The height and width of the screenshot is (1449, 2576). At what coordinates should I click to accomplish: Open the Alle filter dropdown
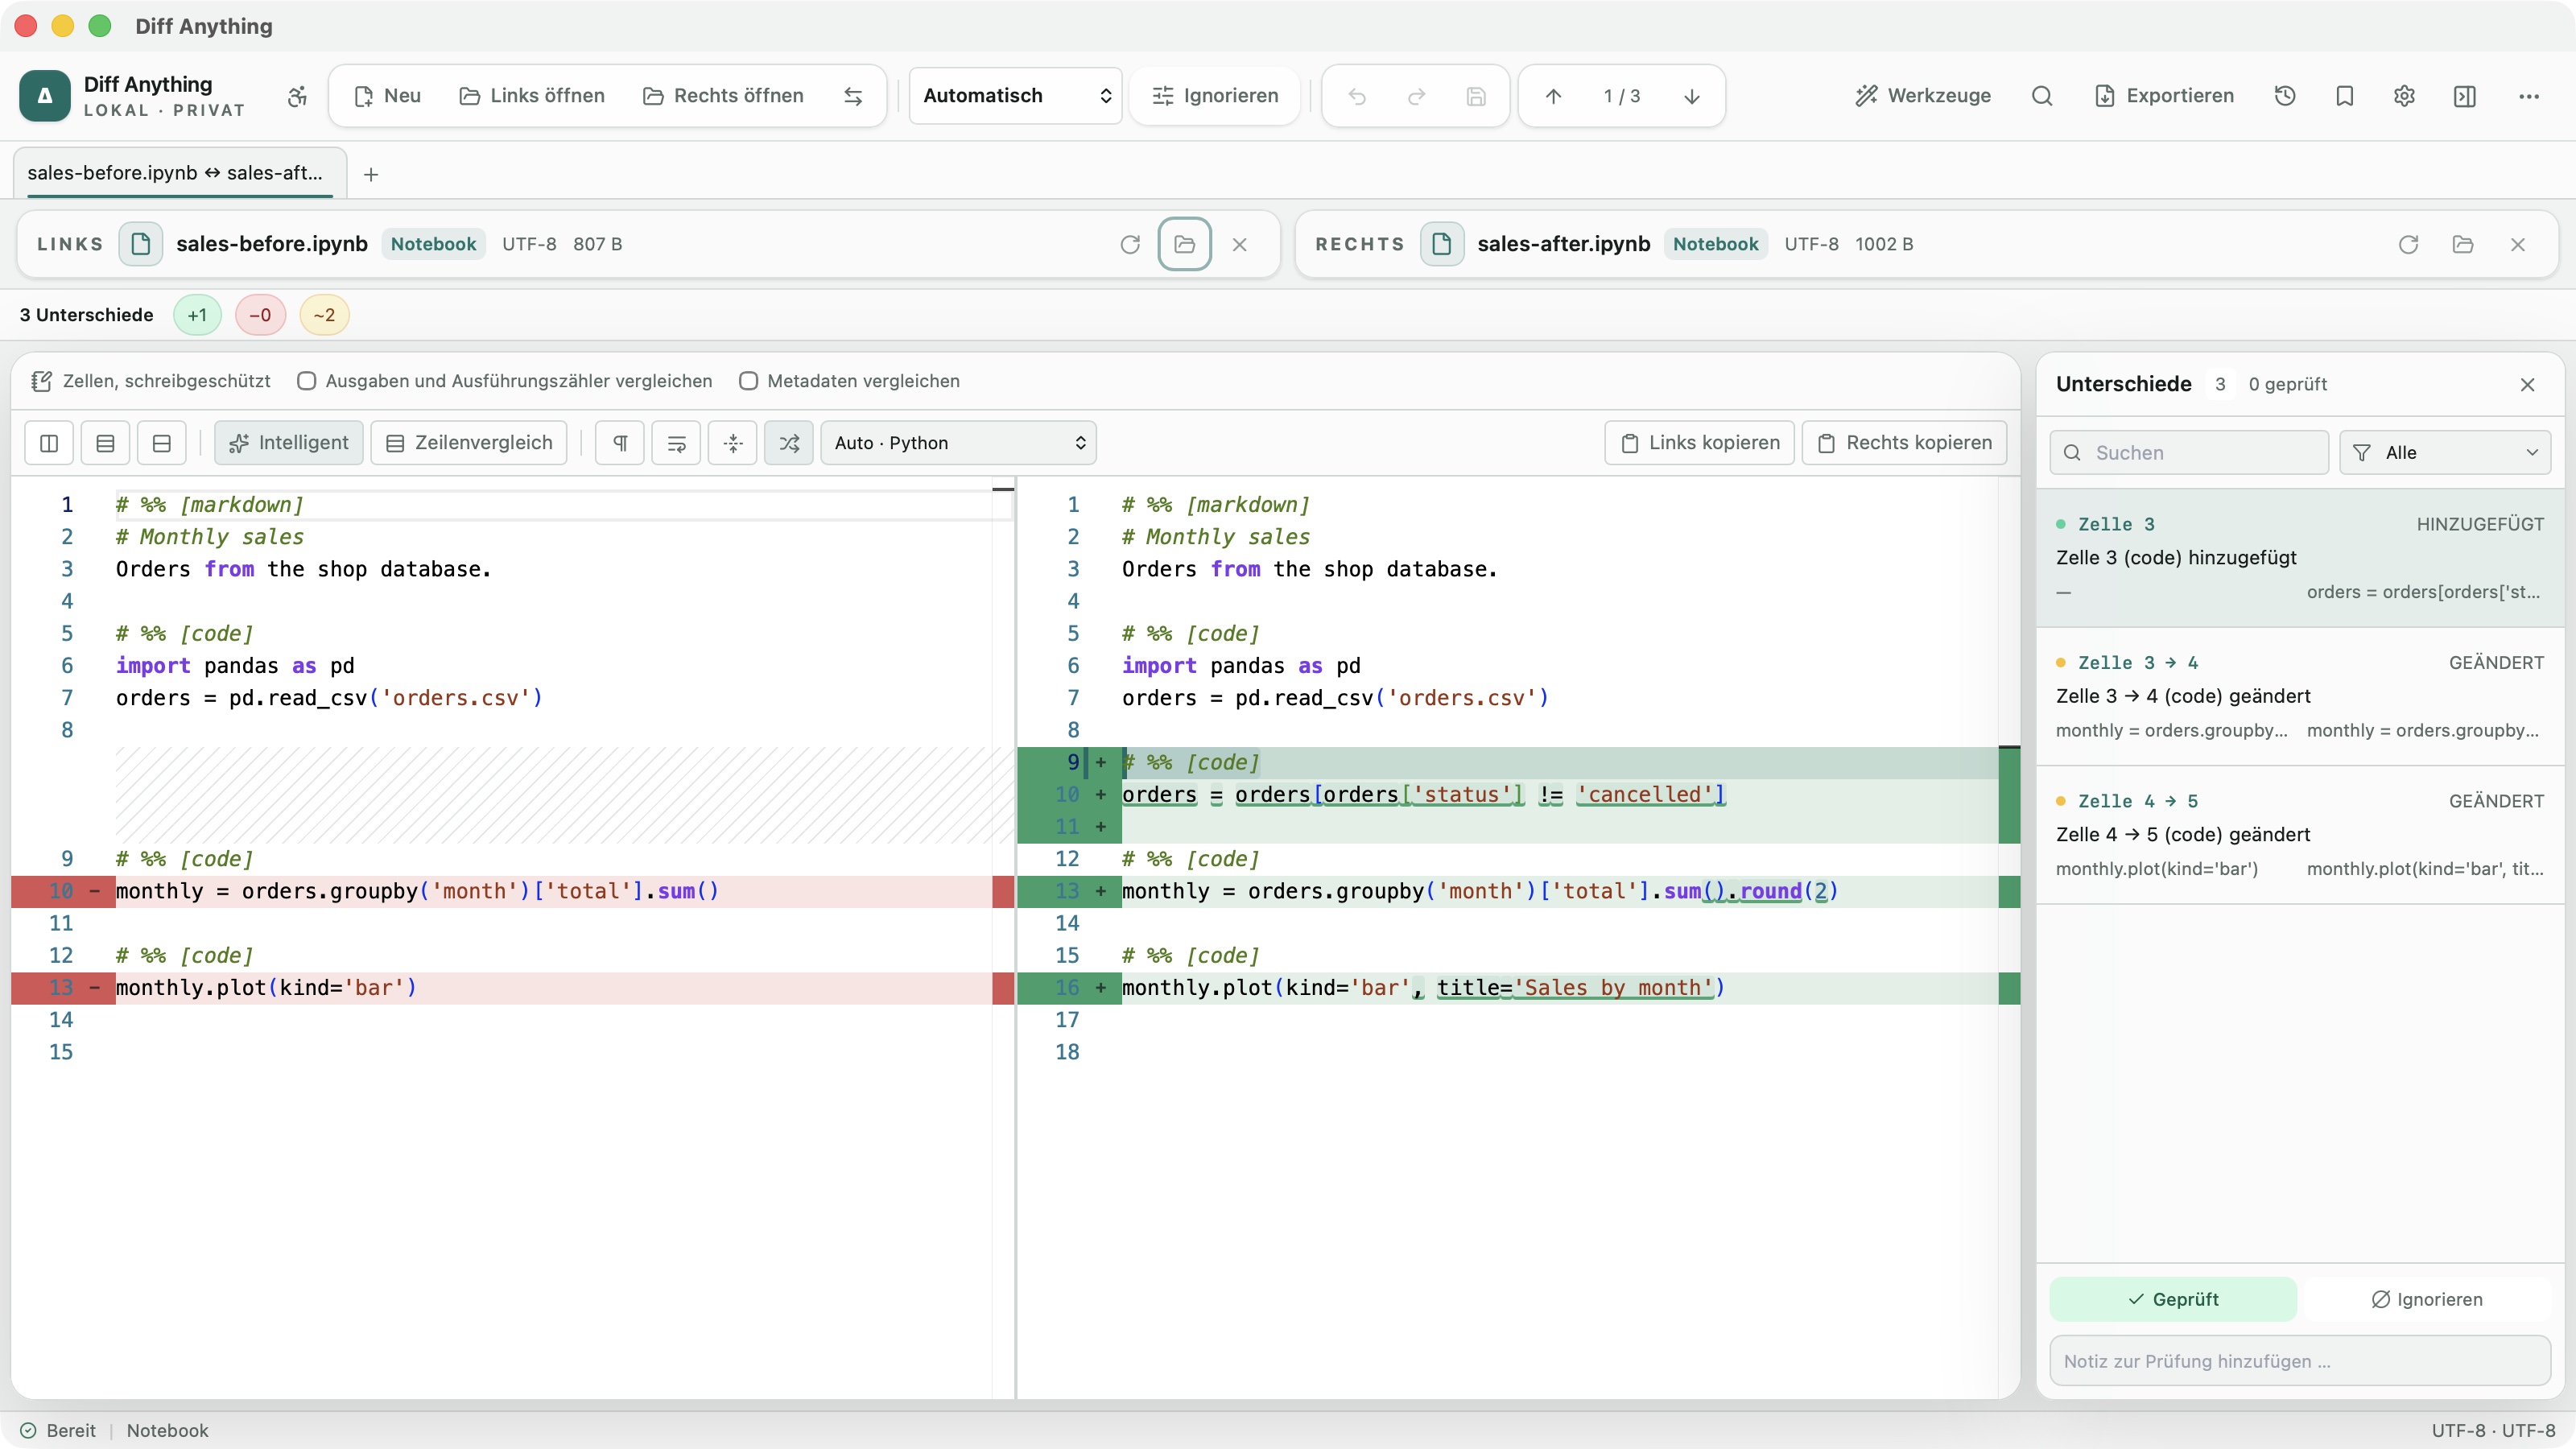coord(2445,453)
